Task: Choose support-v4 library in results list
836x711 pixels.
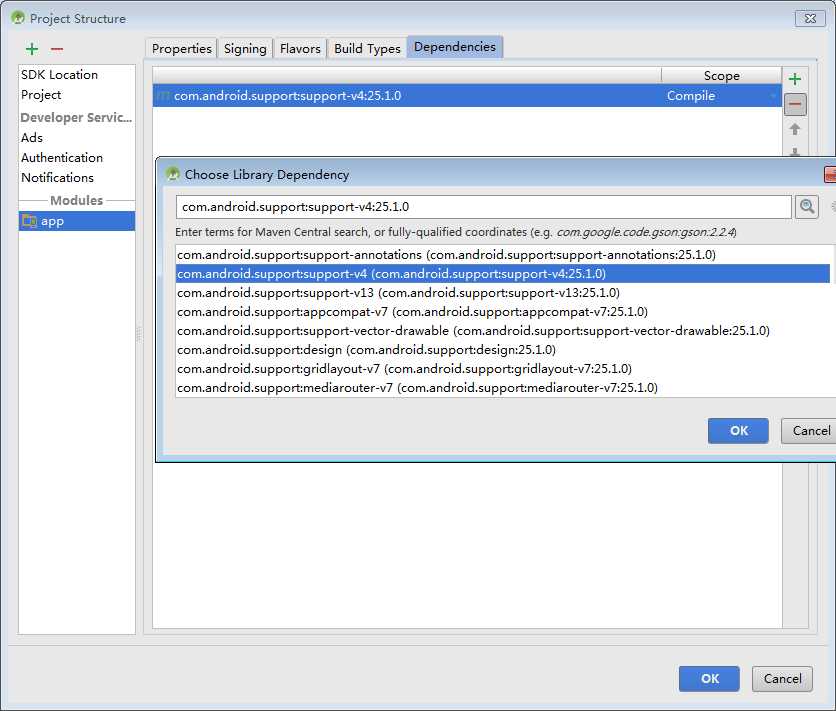Action: (x=503, y=274)
